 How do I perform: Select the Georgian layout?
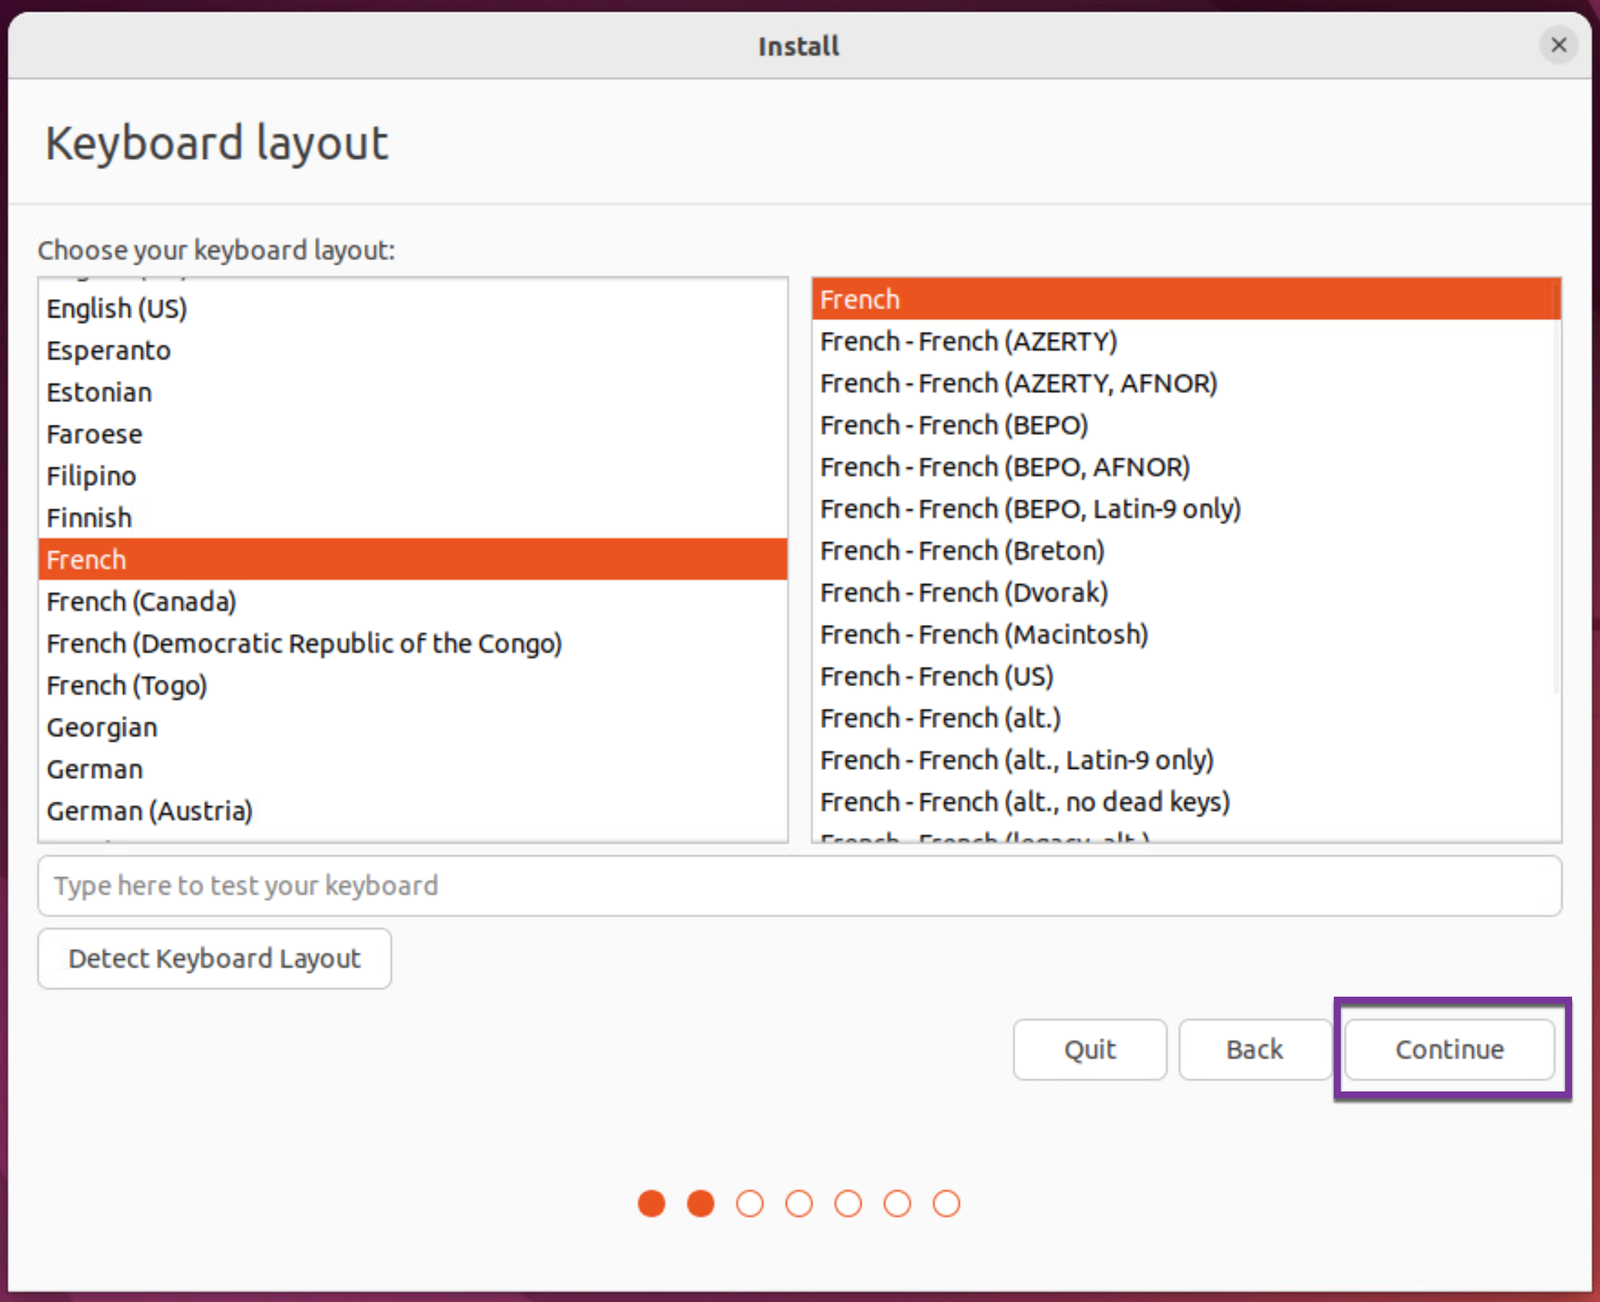point(102,727)
